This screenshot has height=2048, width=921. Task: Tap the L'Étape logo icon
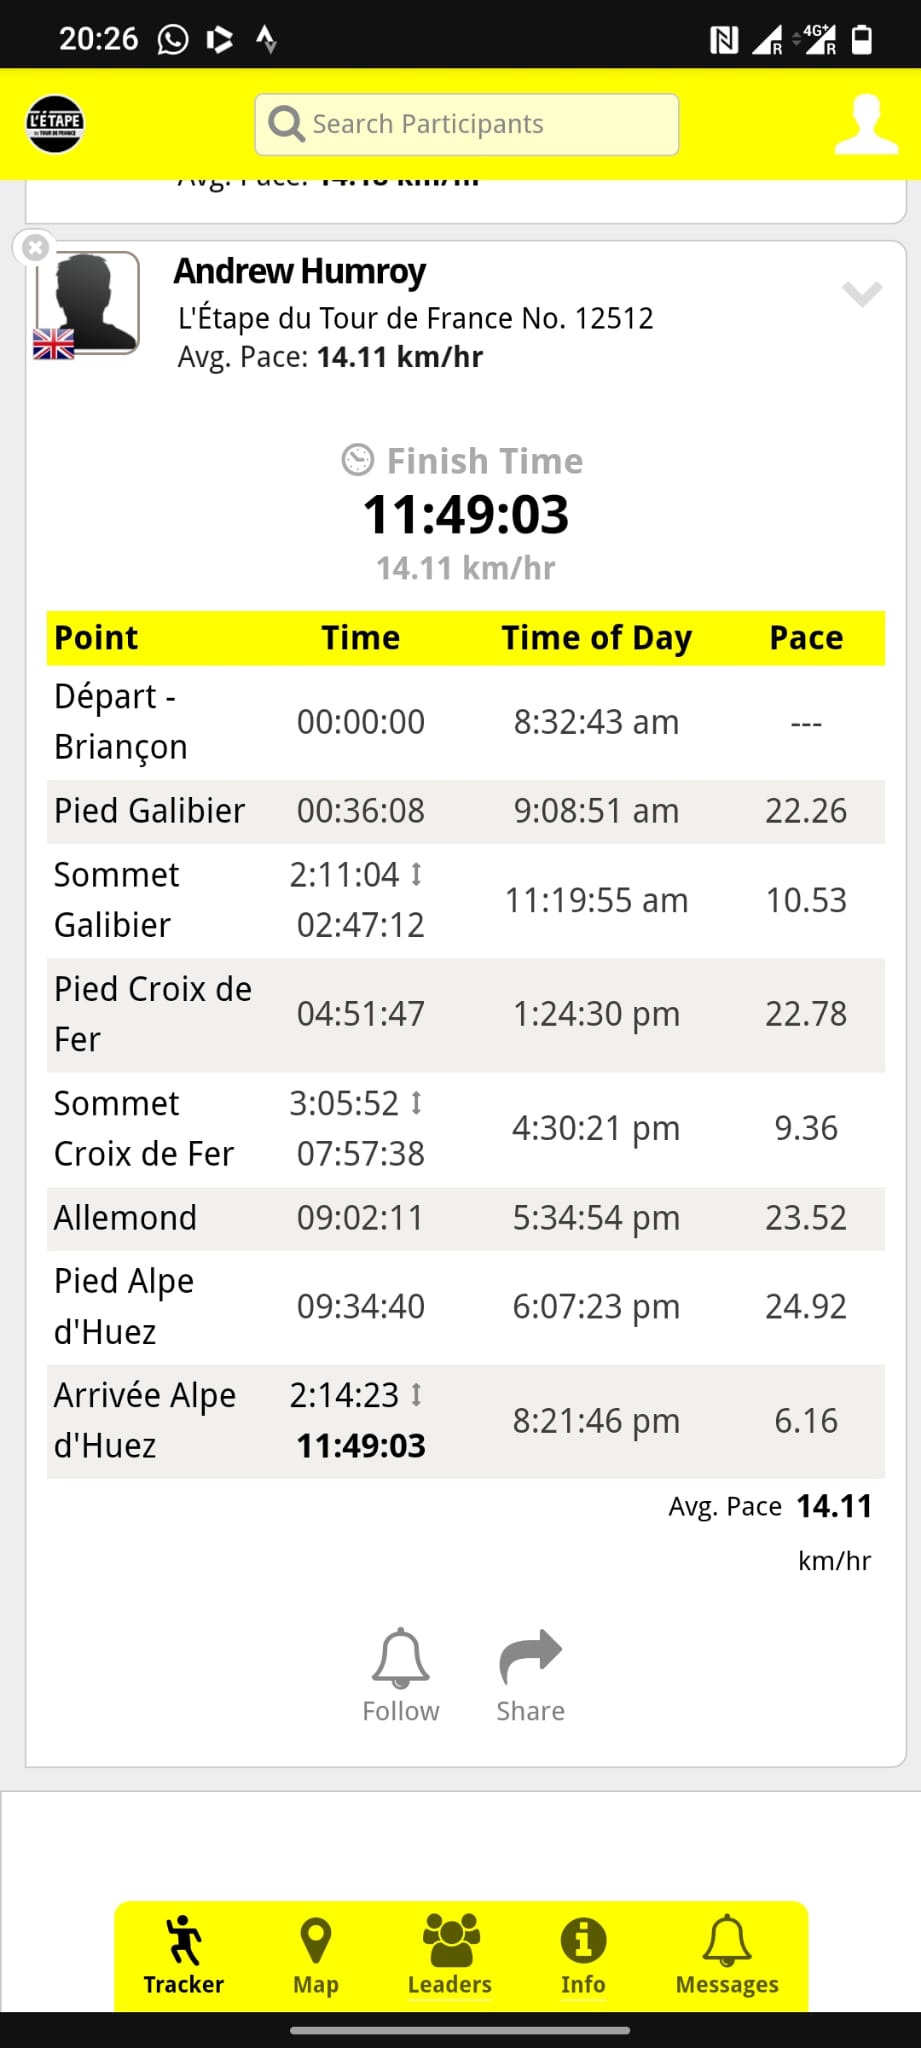click(55, 124)
